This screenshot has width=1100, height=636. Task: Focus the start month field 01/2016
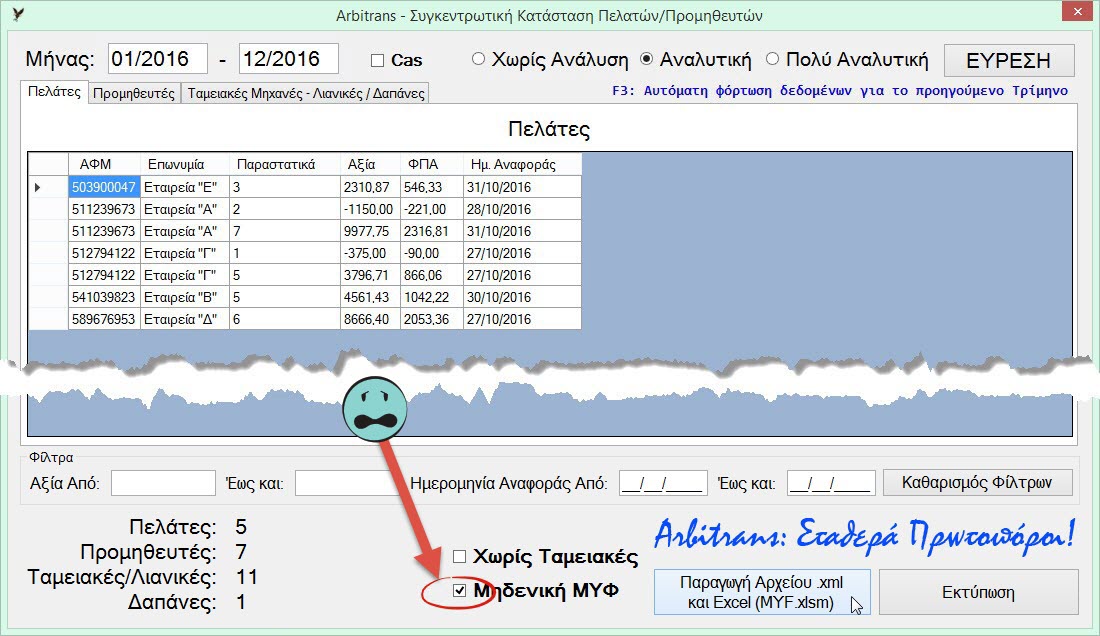point(158,59)
